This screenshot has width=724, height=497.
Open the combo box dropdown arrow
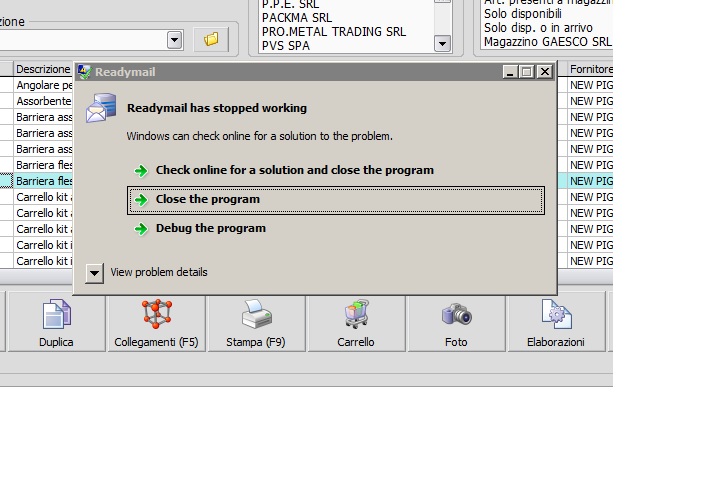point(175,40)
